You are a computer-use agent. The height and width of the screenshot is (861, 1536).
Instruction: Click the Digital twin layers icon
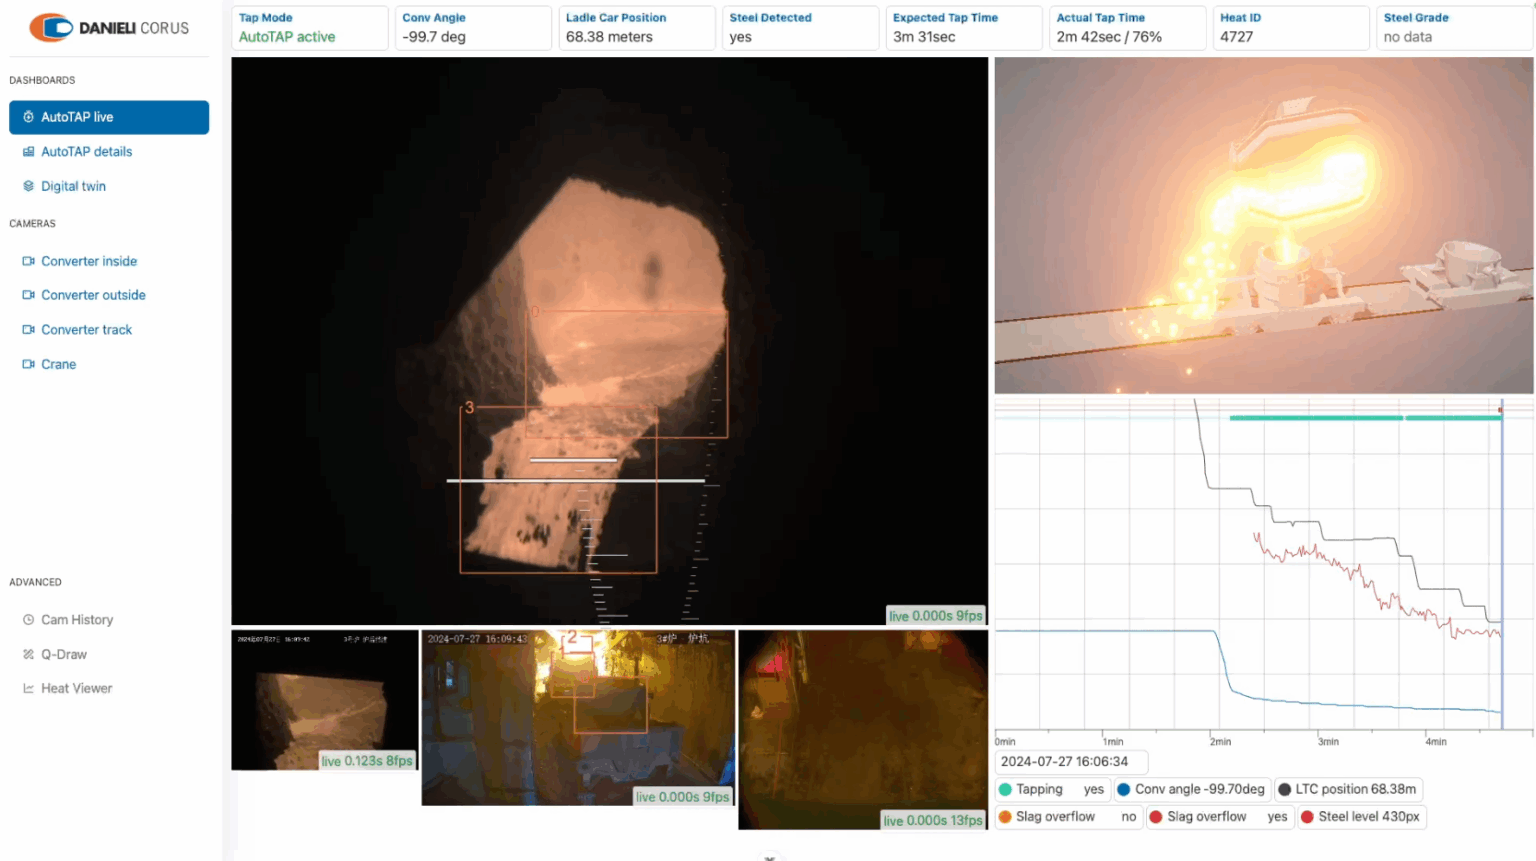28,186
